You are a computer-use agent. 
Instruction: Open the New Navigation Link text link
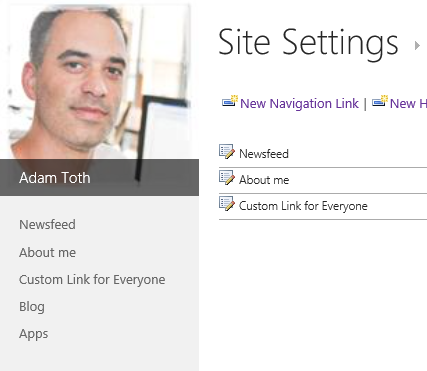point(299,103)
